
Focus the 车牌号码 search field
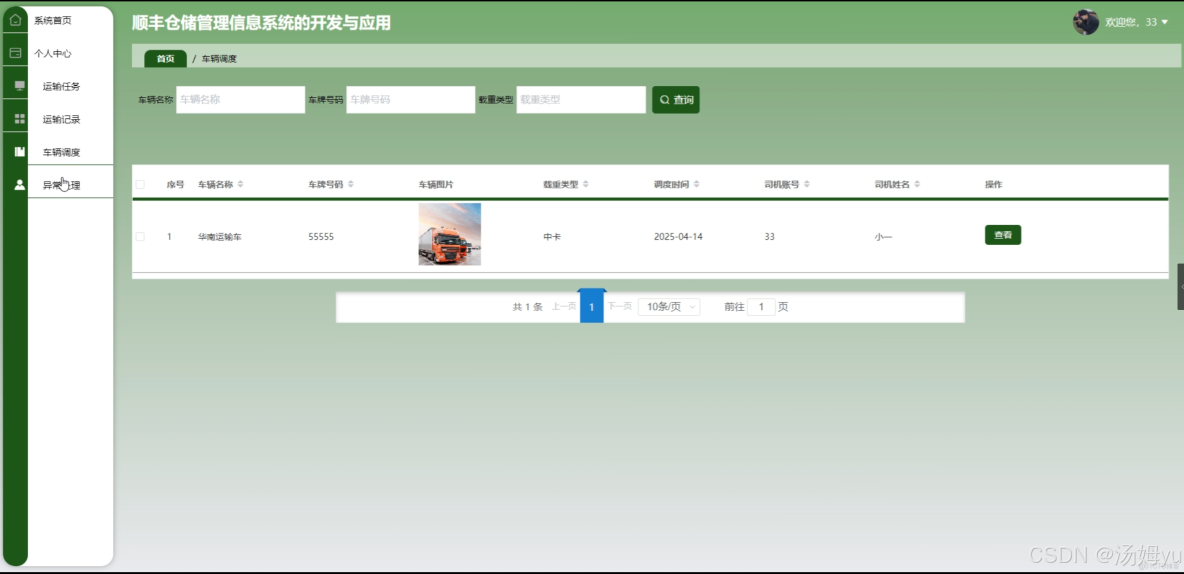pyautogui.click(x=411, y=100)
